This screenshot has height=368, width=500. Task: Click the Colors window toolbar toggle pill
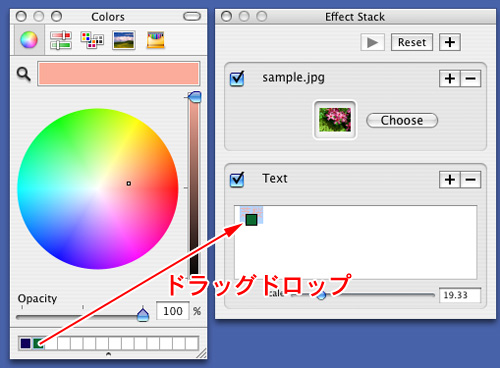[x=192, y=16]
